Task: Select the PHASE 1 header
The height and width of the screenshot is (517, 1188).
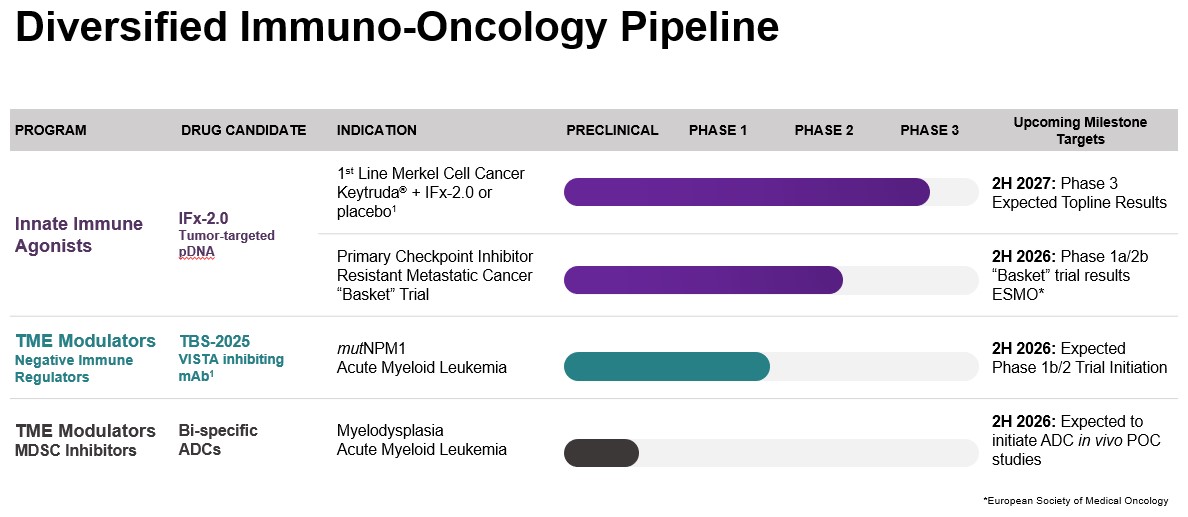Action: [x=718, y=130]
